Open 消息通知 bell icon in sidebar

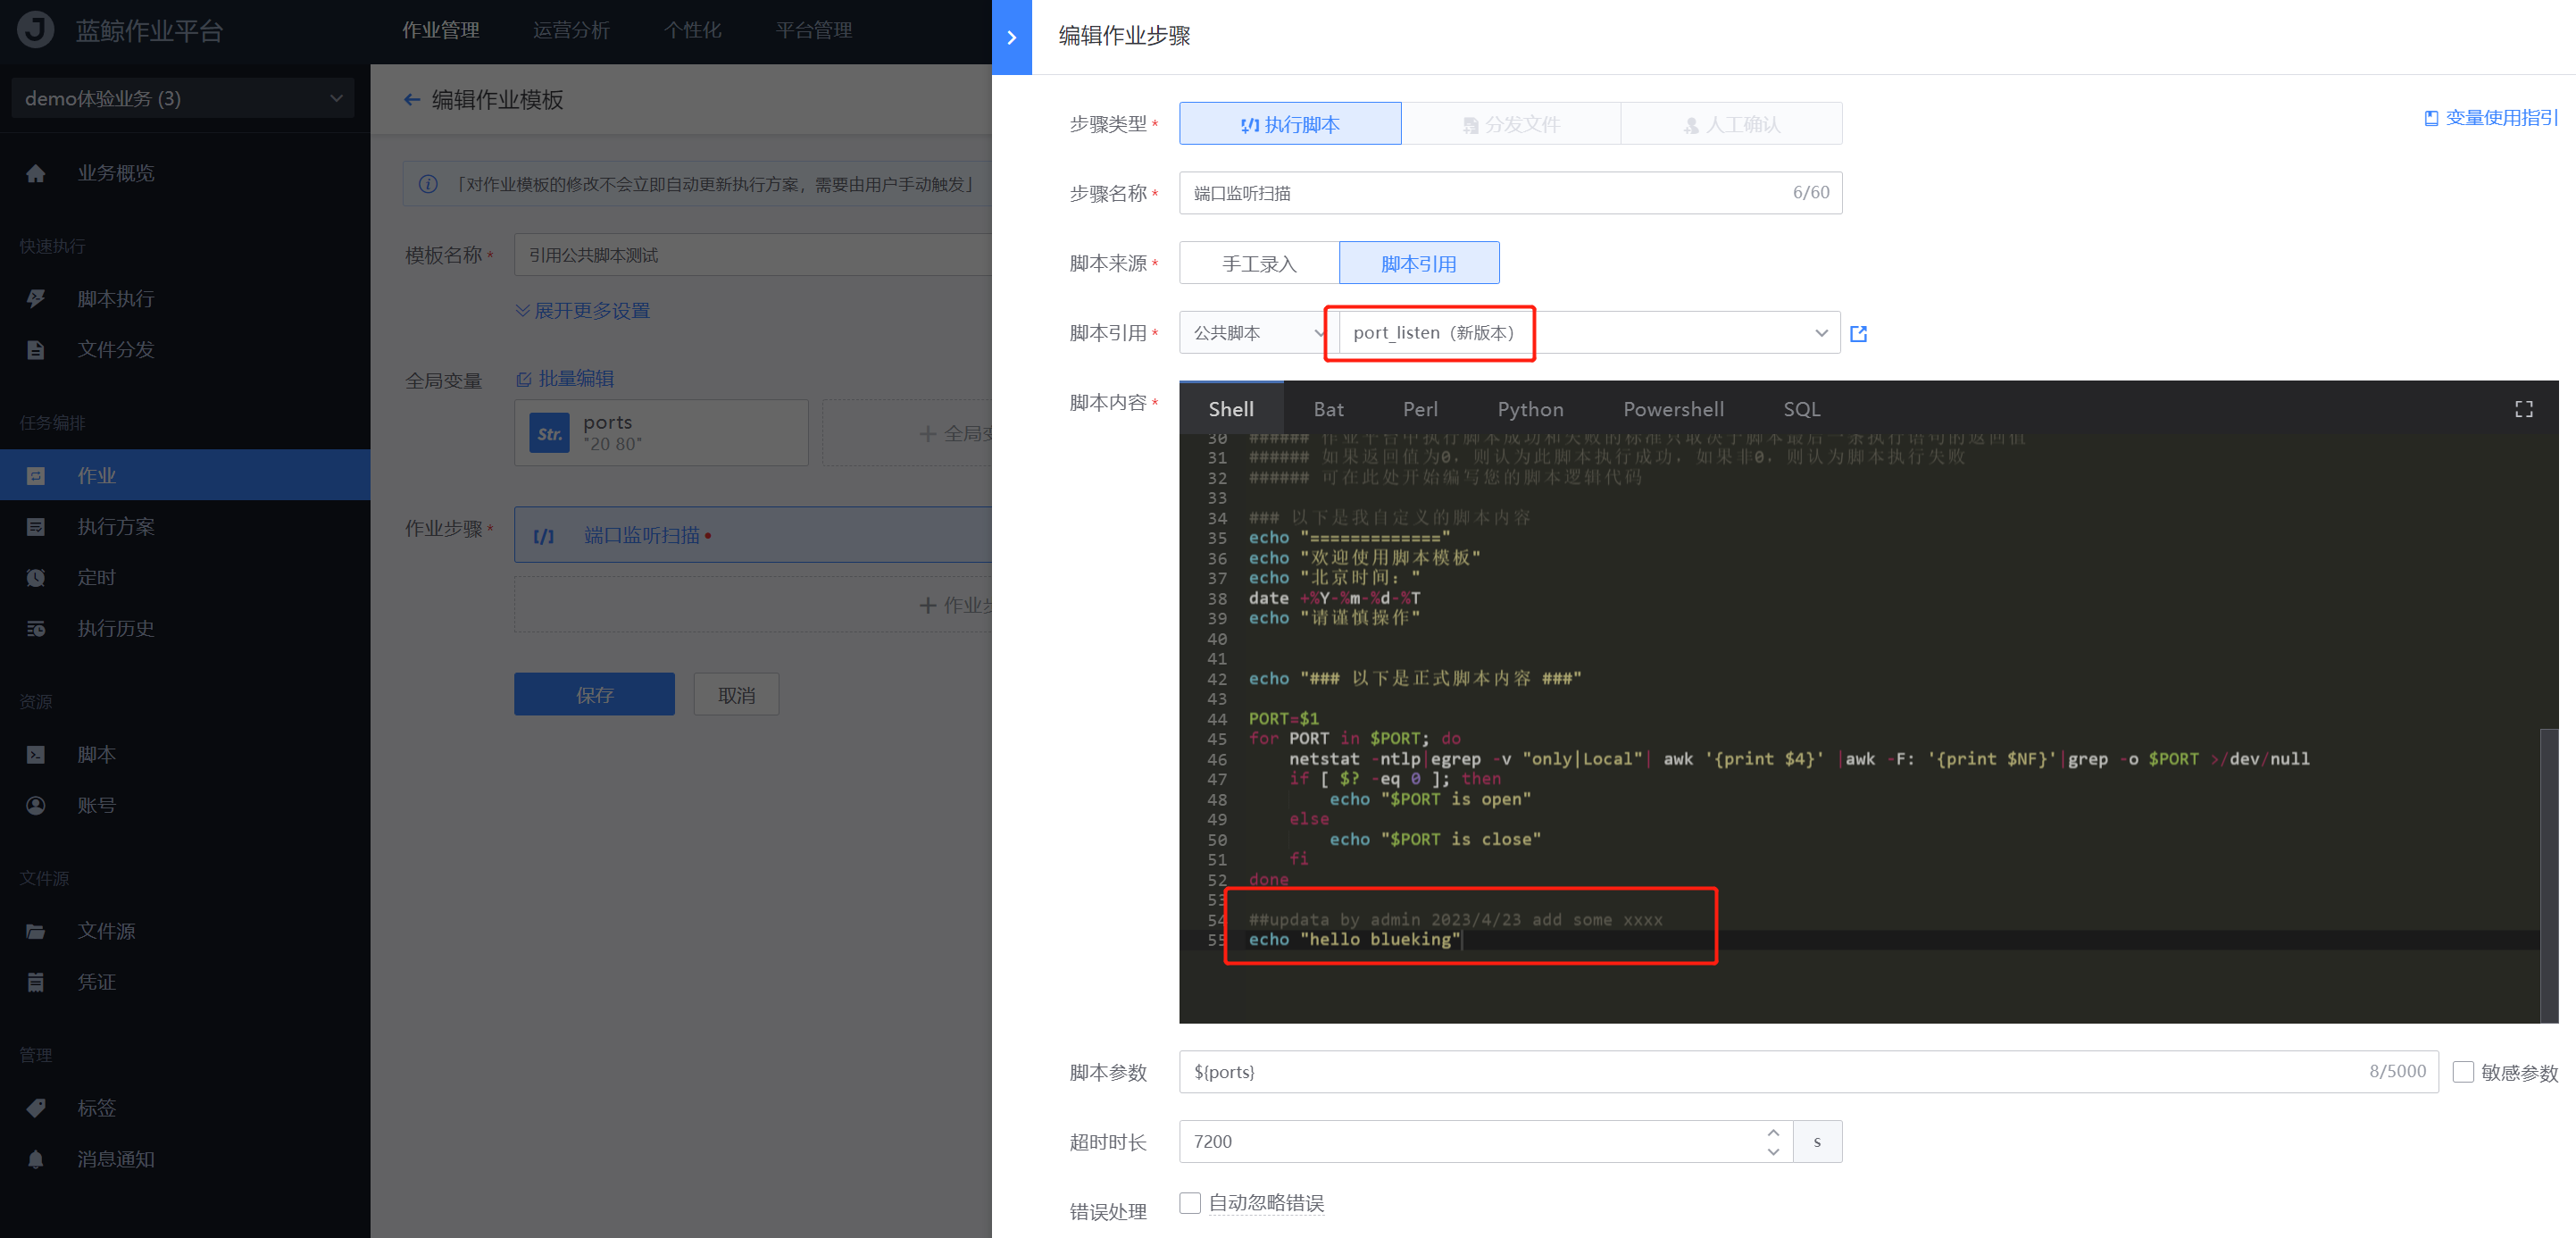pos(36,1160)
